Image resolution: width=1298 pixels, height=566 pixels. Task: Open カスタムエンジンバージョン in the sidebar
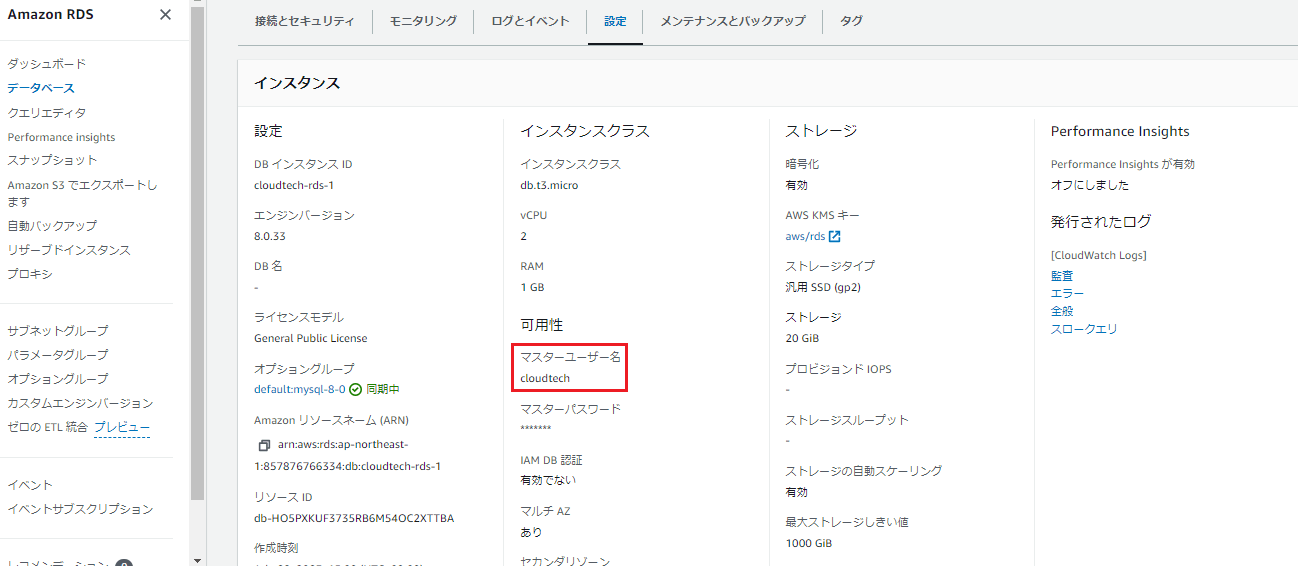click(x=80, y=403)
